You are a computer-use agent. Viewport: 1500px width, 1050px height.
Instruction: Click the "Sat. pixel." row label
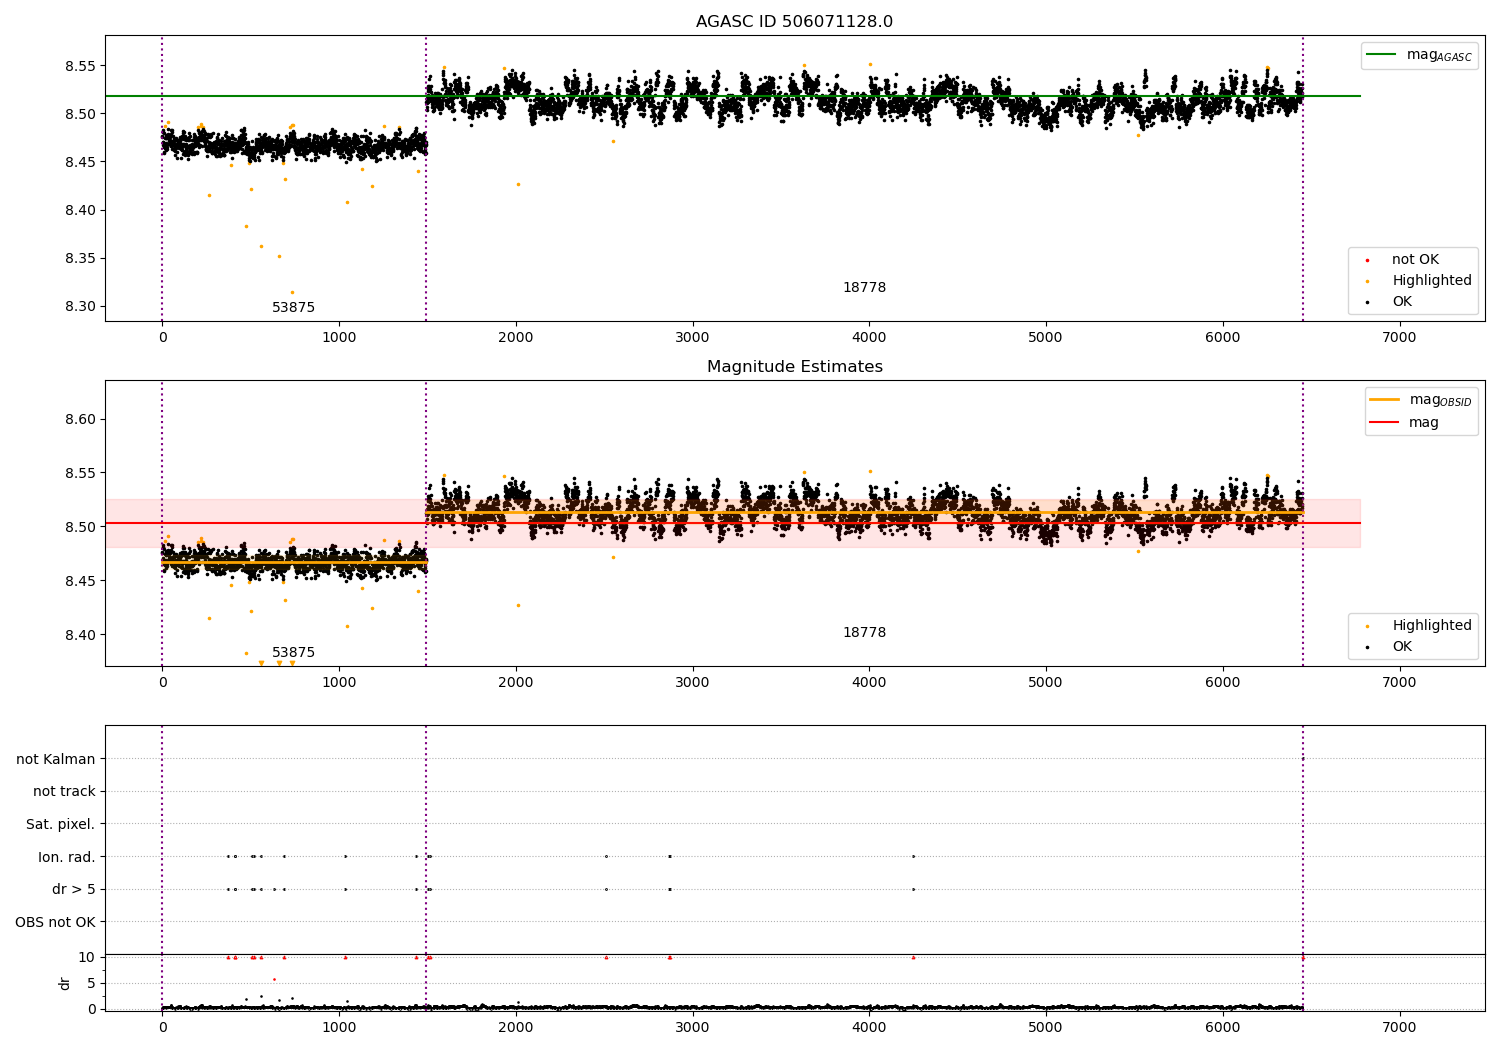(61, 825)
